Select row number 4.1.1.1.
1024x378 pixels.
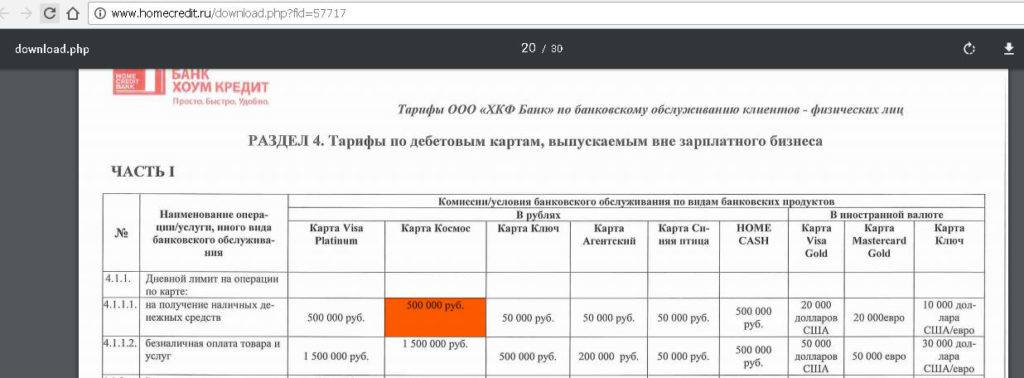(121, 304)
